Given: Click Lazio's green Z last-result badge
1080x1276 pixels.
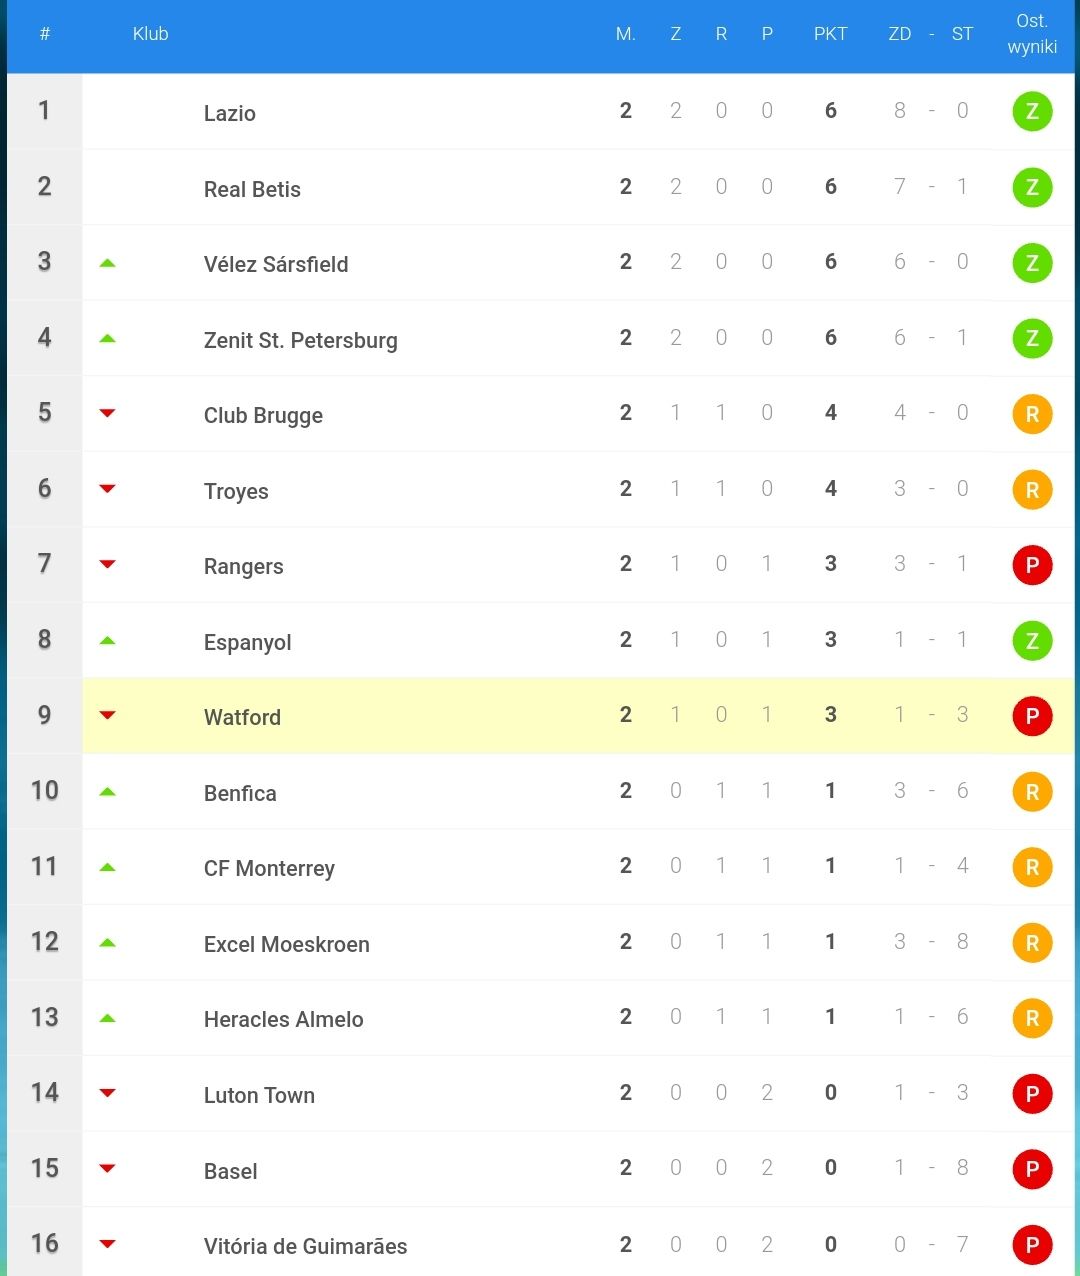Looking at the screenshot, I should click(1032, 111).
